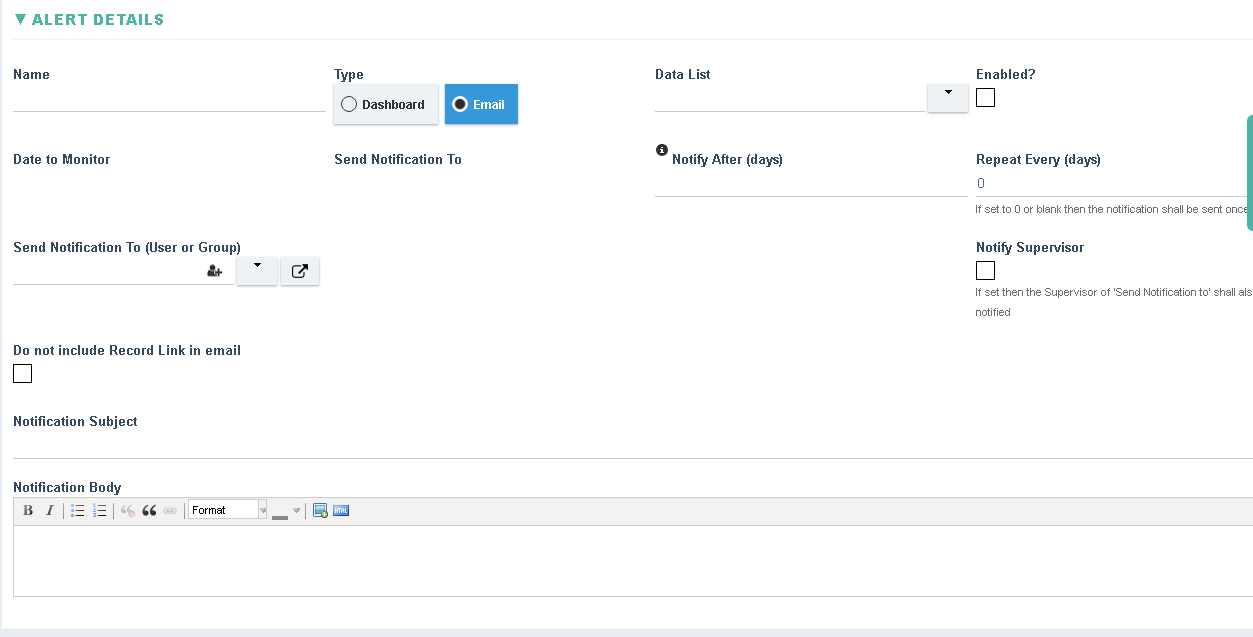The image size is (1253, 637).
Task: Enable the Notify Supervisor checkbox
Action: 985,271
